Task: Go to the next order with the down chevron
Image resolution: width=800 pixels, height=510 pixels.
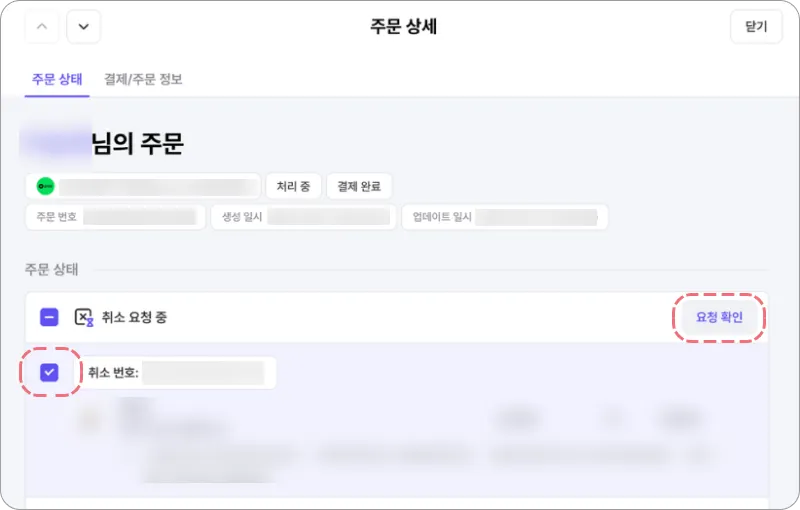Action: [84, 27]
